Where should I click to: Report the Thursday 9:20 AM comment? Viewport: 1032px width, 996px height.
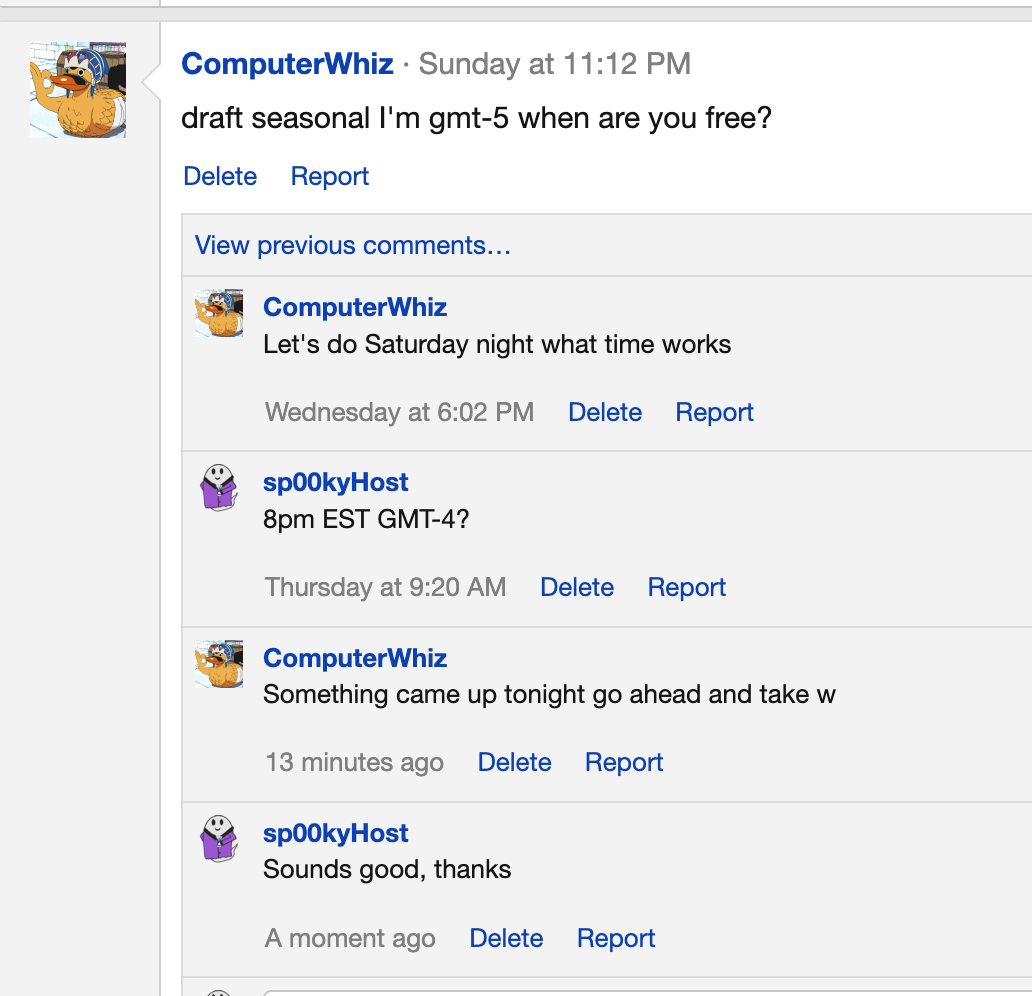(x=686, y=588)
